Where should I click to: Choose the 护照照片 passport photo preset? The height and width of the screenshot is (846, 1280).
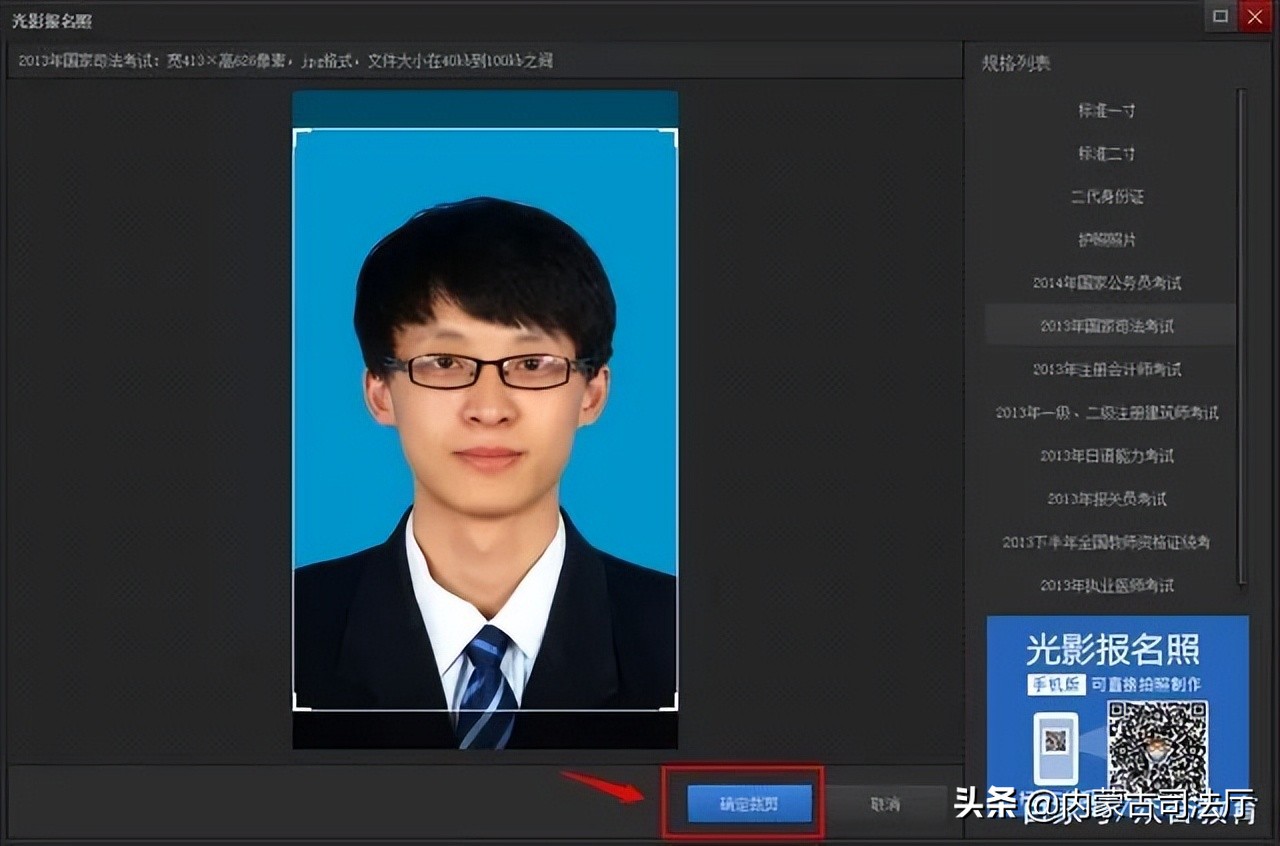(1110, 240)
